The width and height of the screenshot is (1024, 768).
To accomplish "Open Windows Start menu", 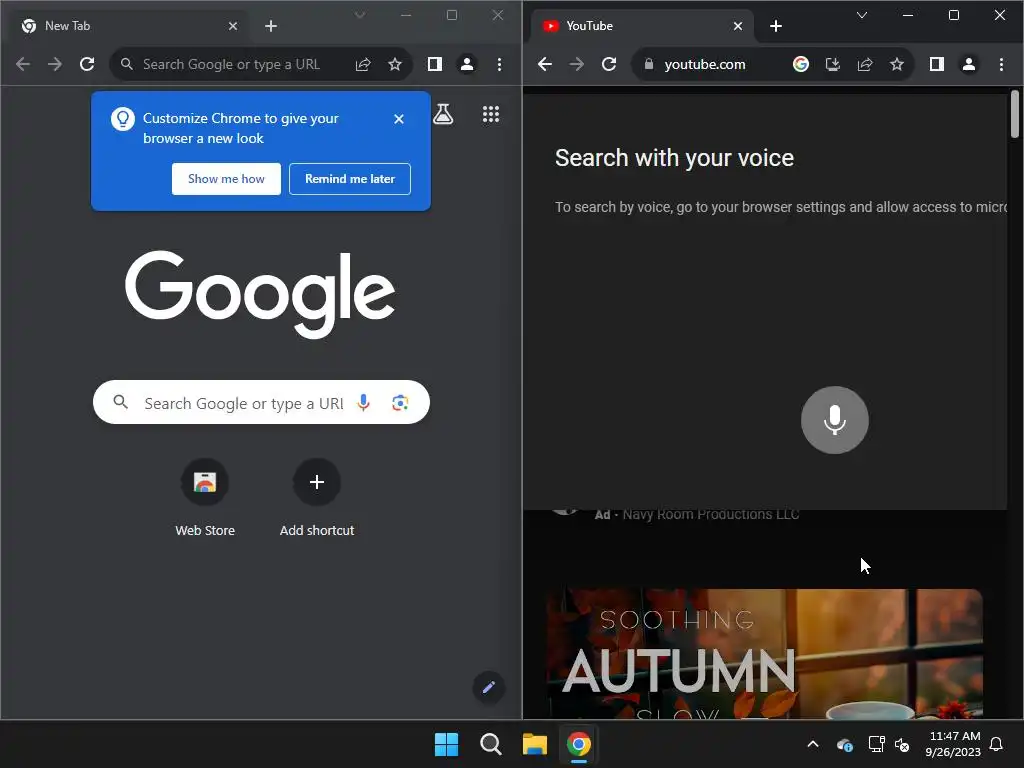I will (x=447, y=744).
